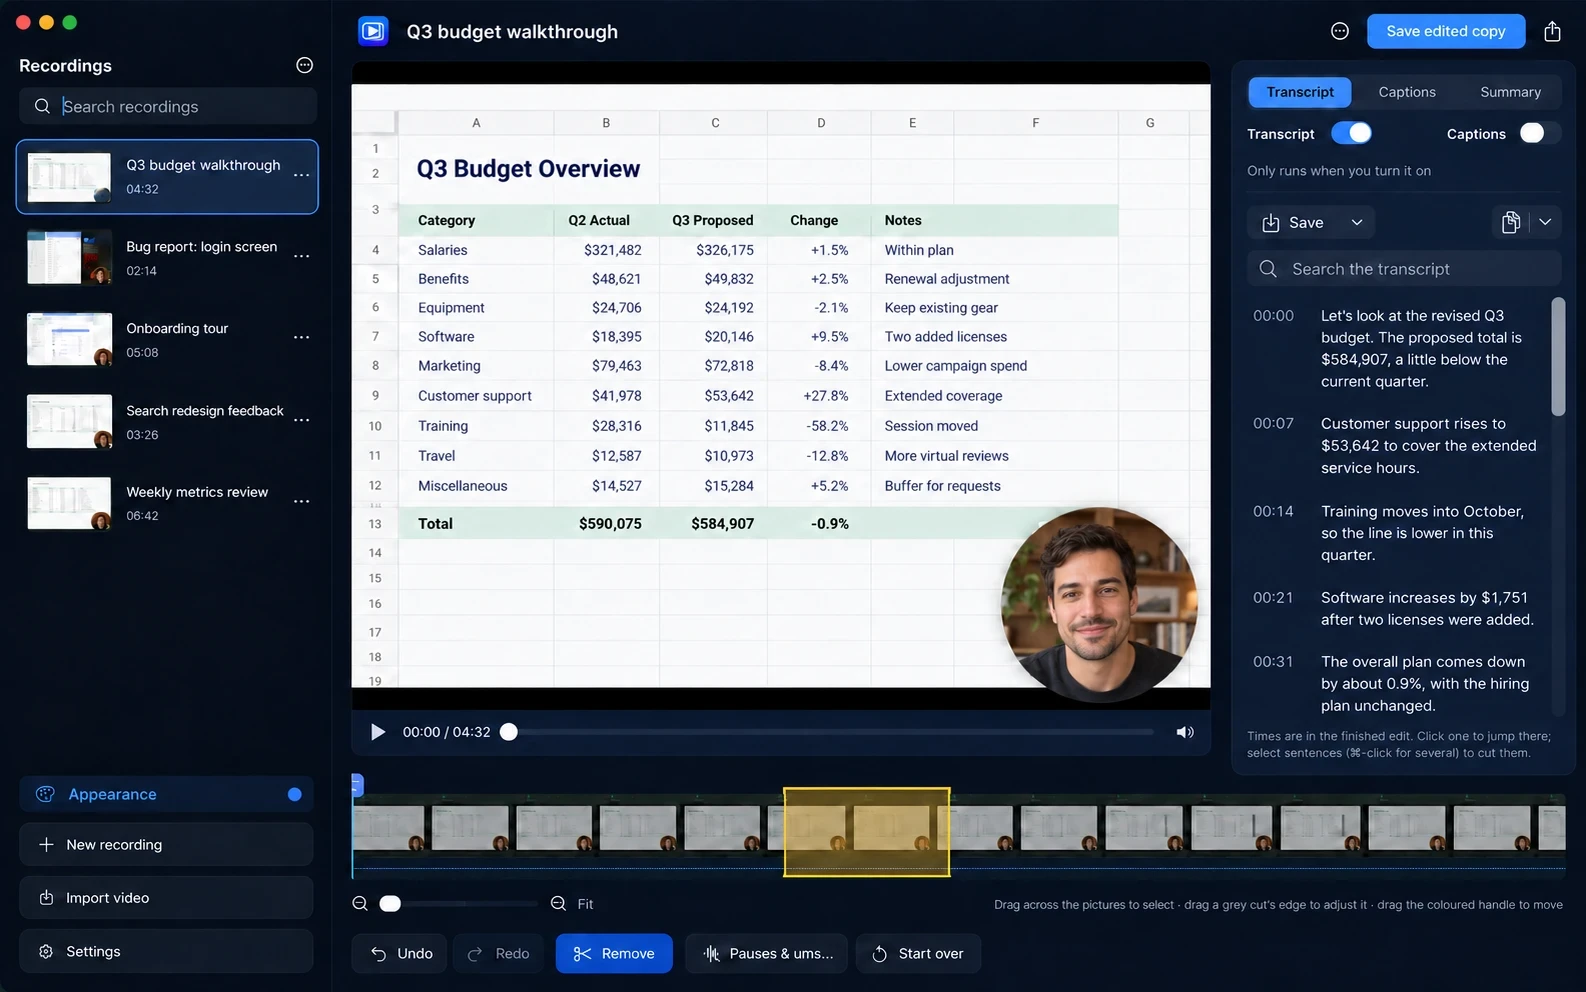Open the Recordings more options menu

pos(305,65)
